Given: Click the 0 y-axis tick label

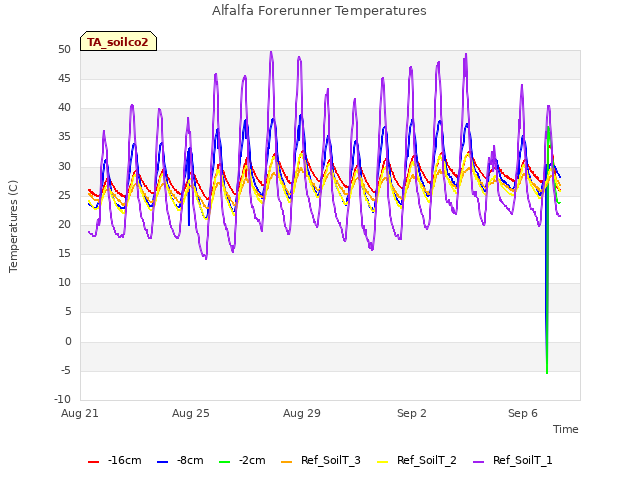Looking at the screenshot, I should [x=68, y=342].
